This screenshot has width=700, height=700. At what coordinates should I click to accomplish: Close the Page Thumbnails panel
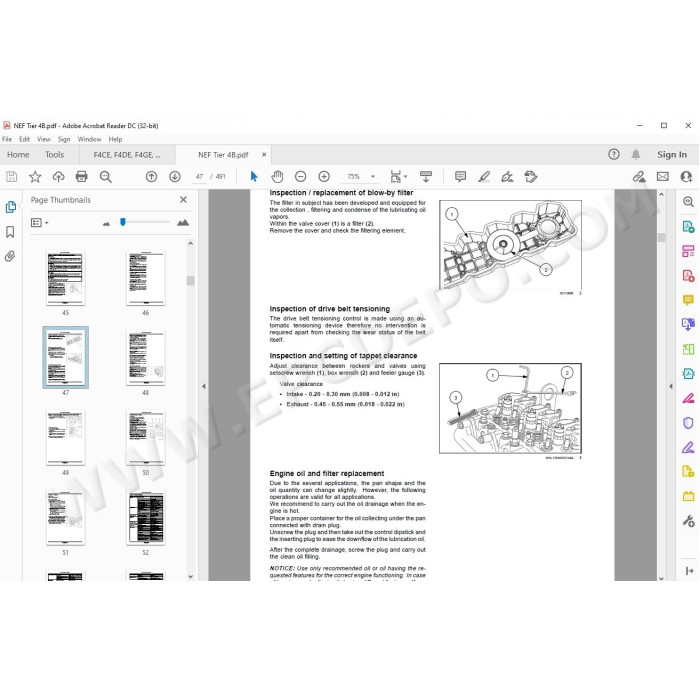click(183, 200)
